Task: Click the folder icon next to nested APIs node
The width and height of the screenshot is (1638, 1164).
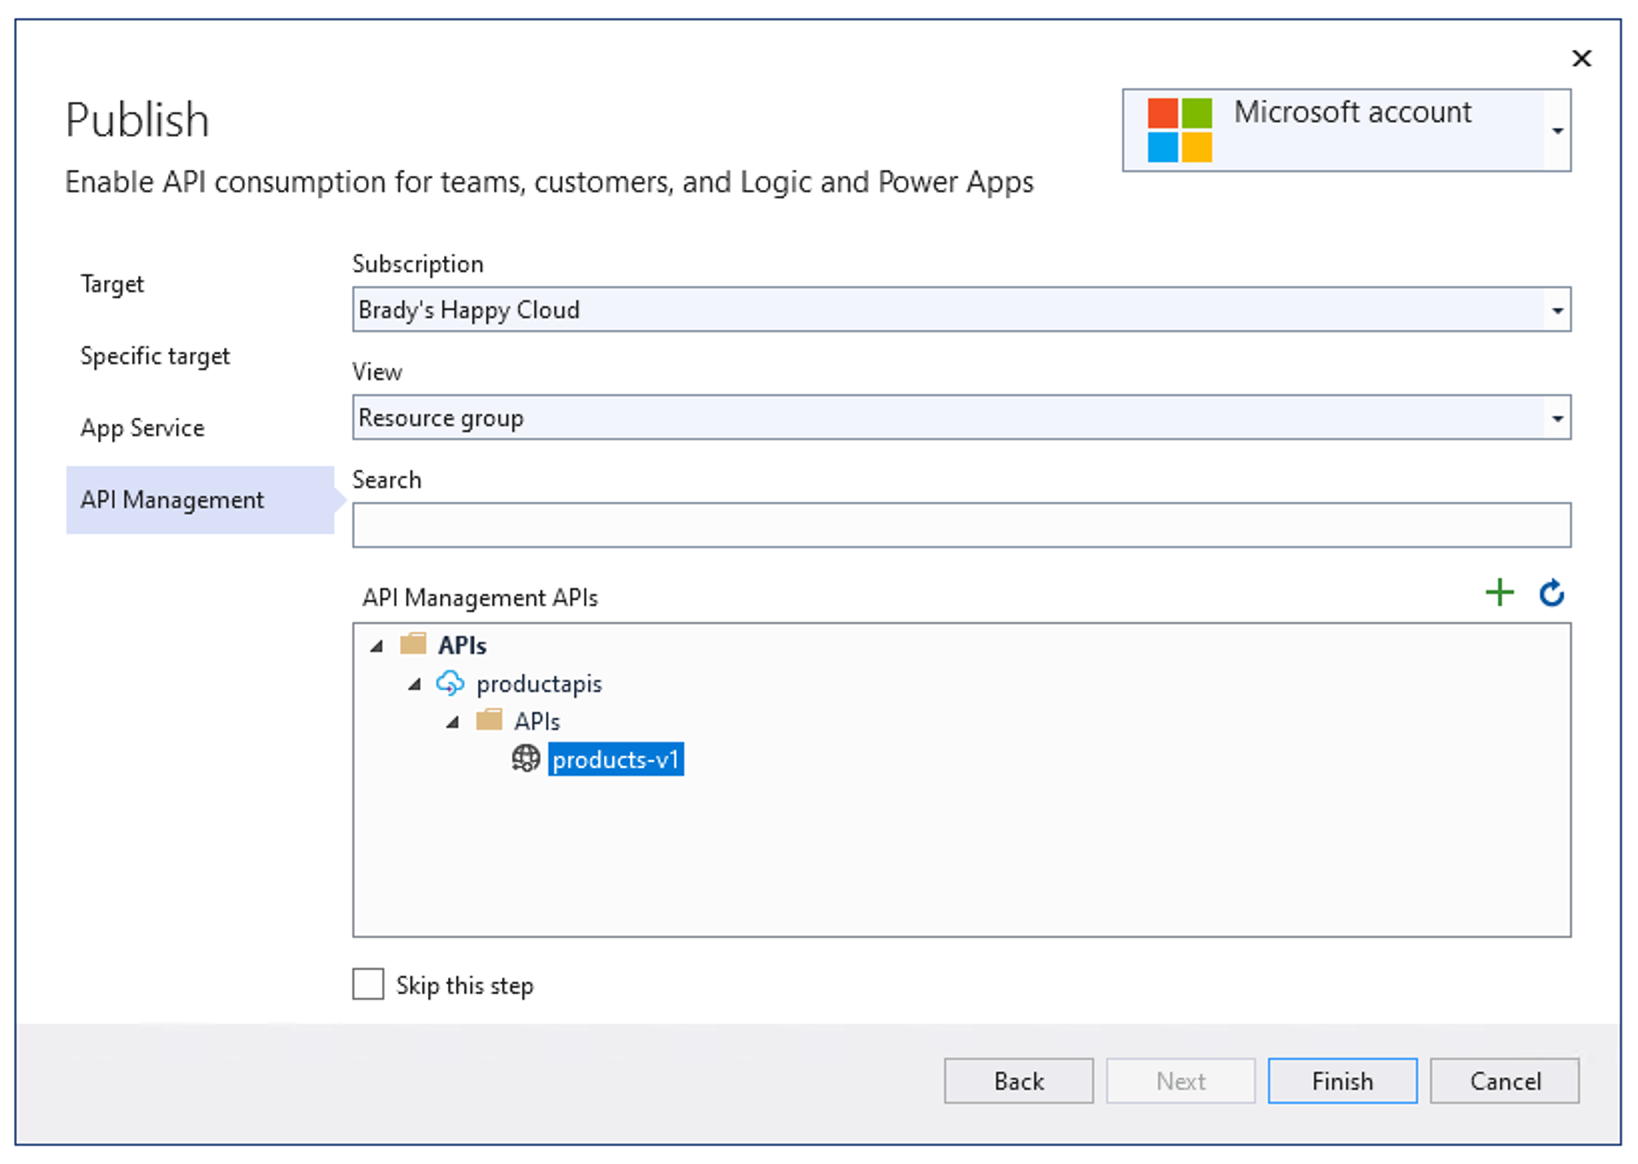Action: point(489,720)
